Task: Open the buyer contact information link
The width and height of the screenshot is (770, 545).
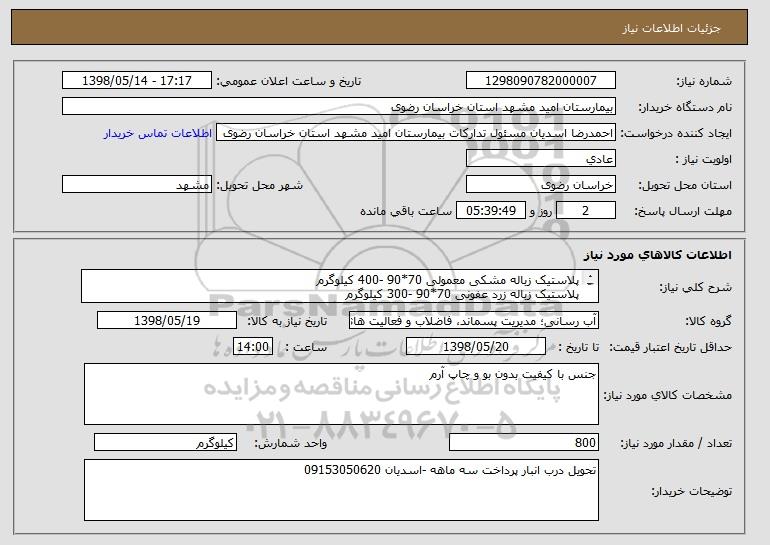Action: (x=158, y=133)
